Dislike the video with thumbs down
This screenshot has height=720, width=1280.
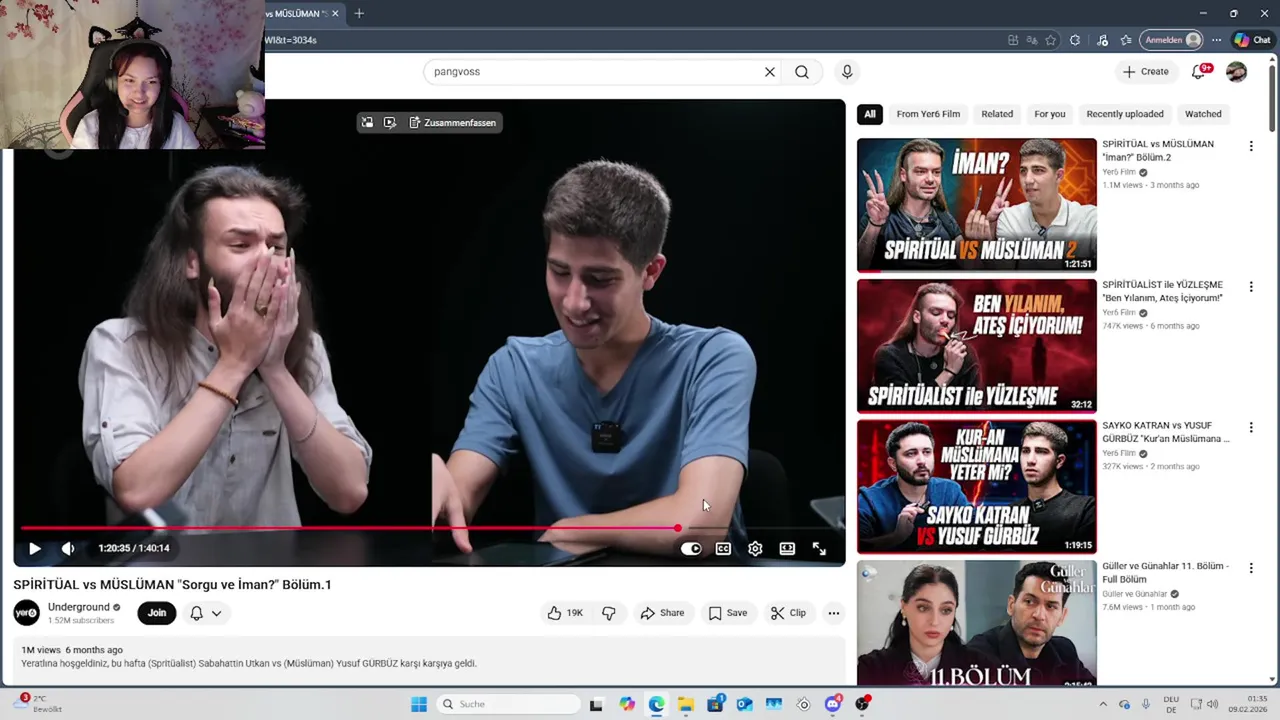coord(609,613)
